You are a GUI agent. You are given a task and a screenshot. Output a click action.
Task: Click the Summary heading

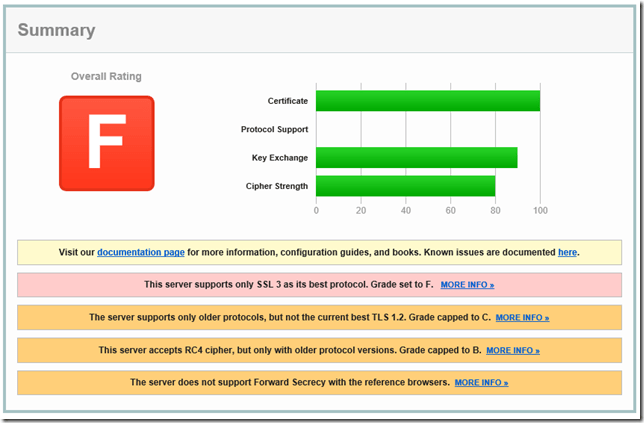pos(57,30)
